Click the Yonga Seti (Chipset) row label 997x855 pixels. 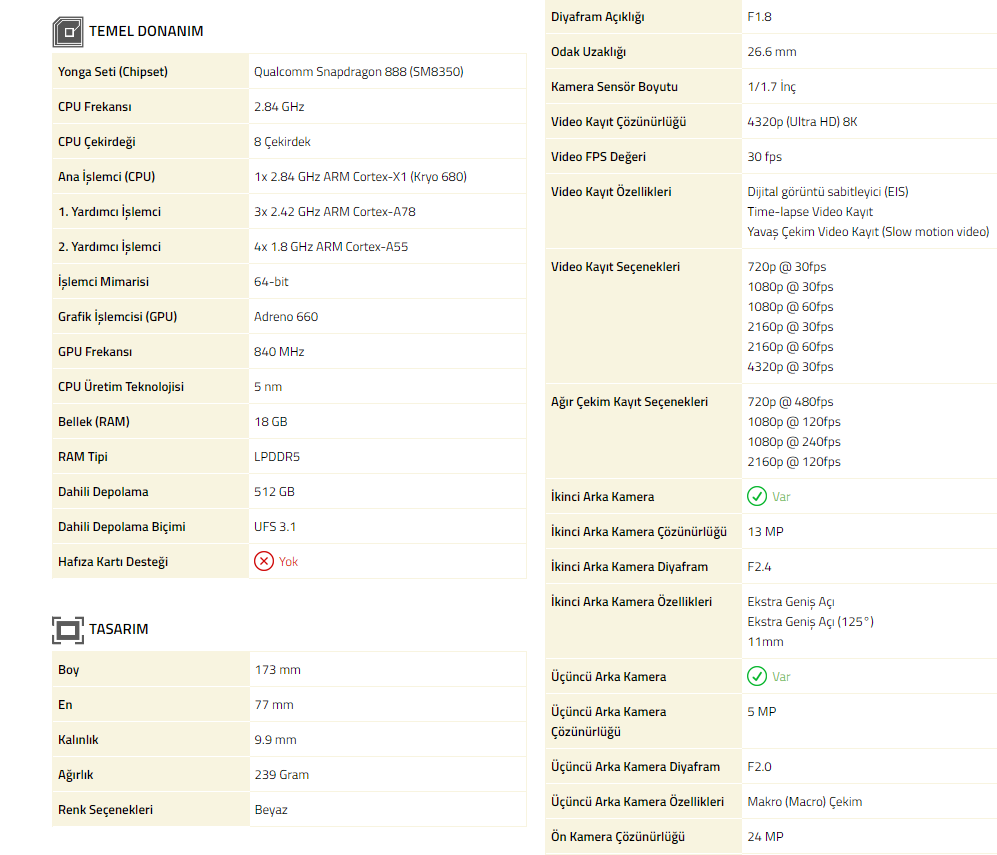click(x=113, y=72)
